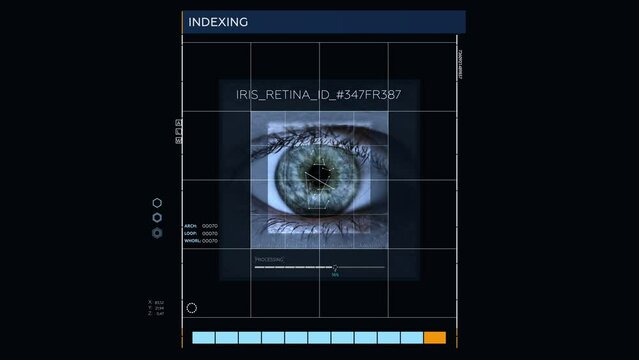Click the PROCESSING label
The height and width of the screenshot is (360, 639).
coord(269,259)
